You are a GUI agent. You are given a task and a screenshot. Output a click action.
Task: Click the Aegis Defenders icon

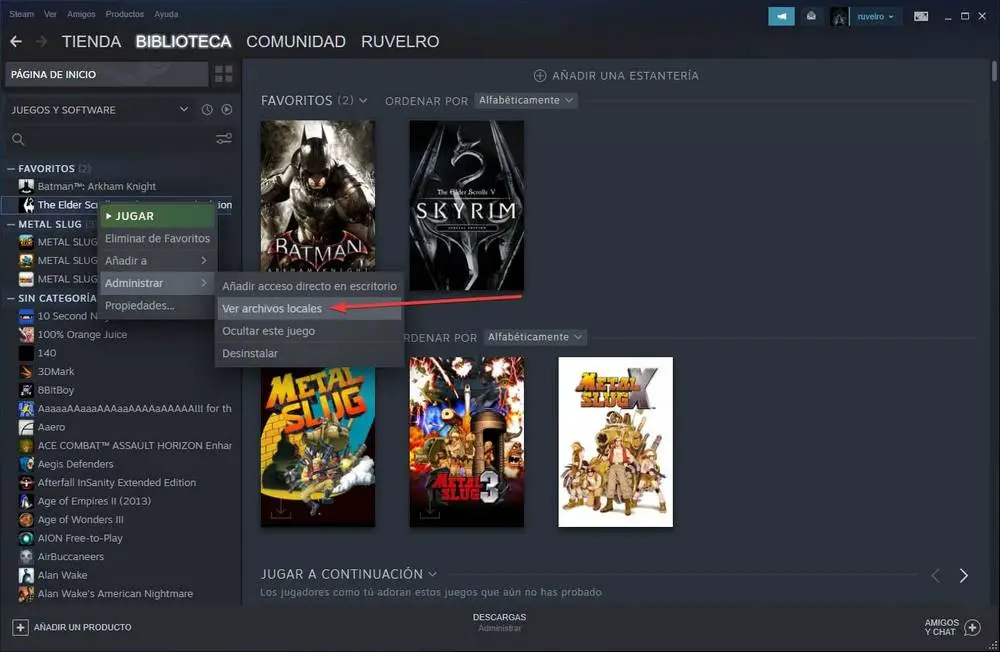26,464
